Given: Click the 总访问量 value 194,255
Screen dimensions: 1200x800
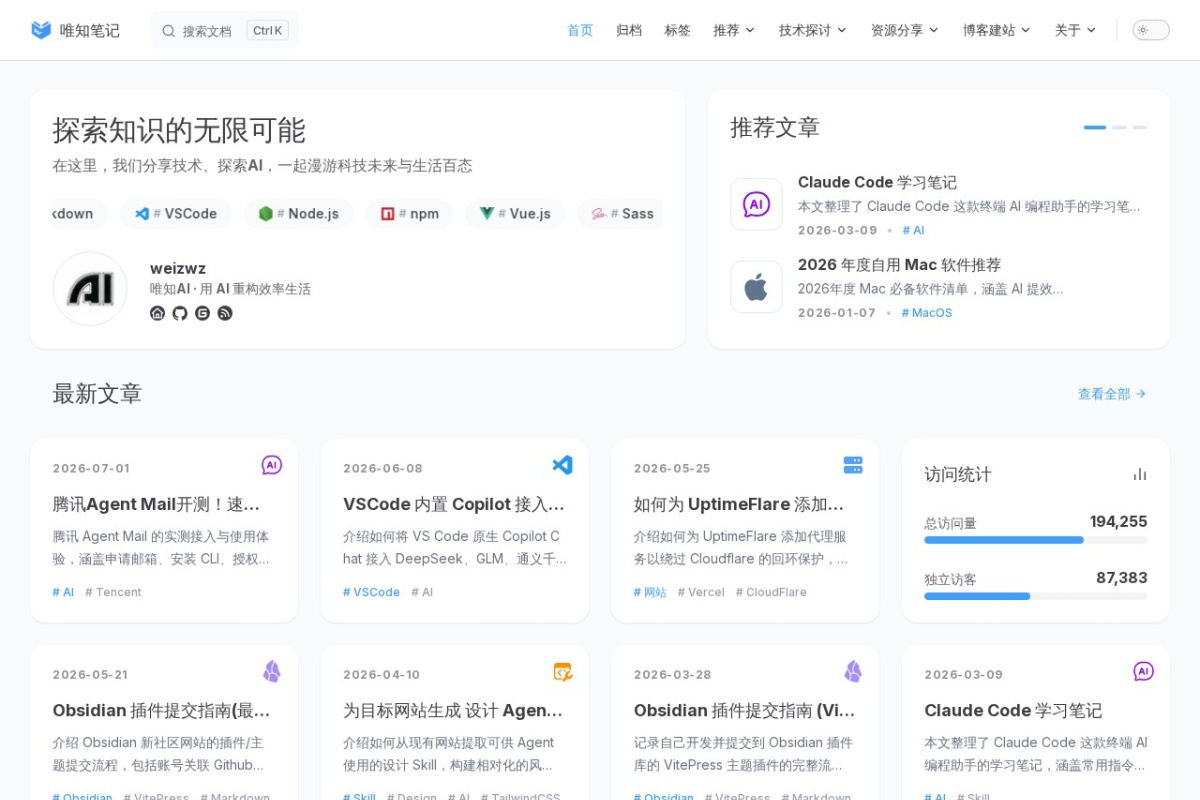Looking at the screenshot, I should click(x=1118, y=521).
